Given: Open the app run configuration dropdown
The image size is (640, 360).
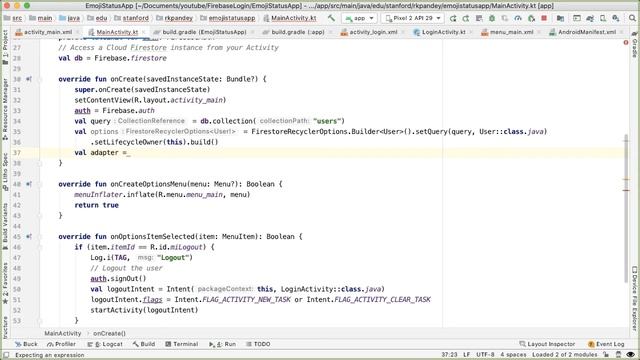Looking at the screenshot, I should pyautogui.click(x=360, y=18).
